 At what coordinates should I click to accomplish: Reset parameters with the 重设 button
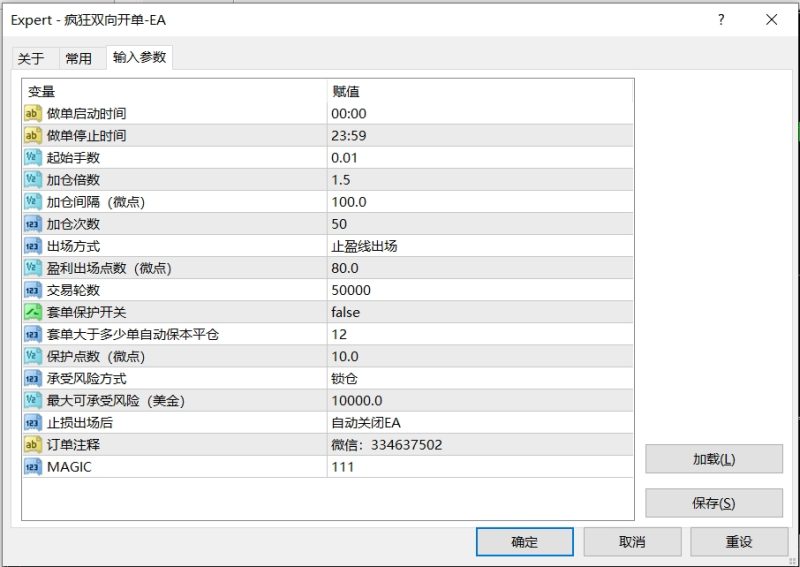pyautogui.click(x=739, y=541)
